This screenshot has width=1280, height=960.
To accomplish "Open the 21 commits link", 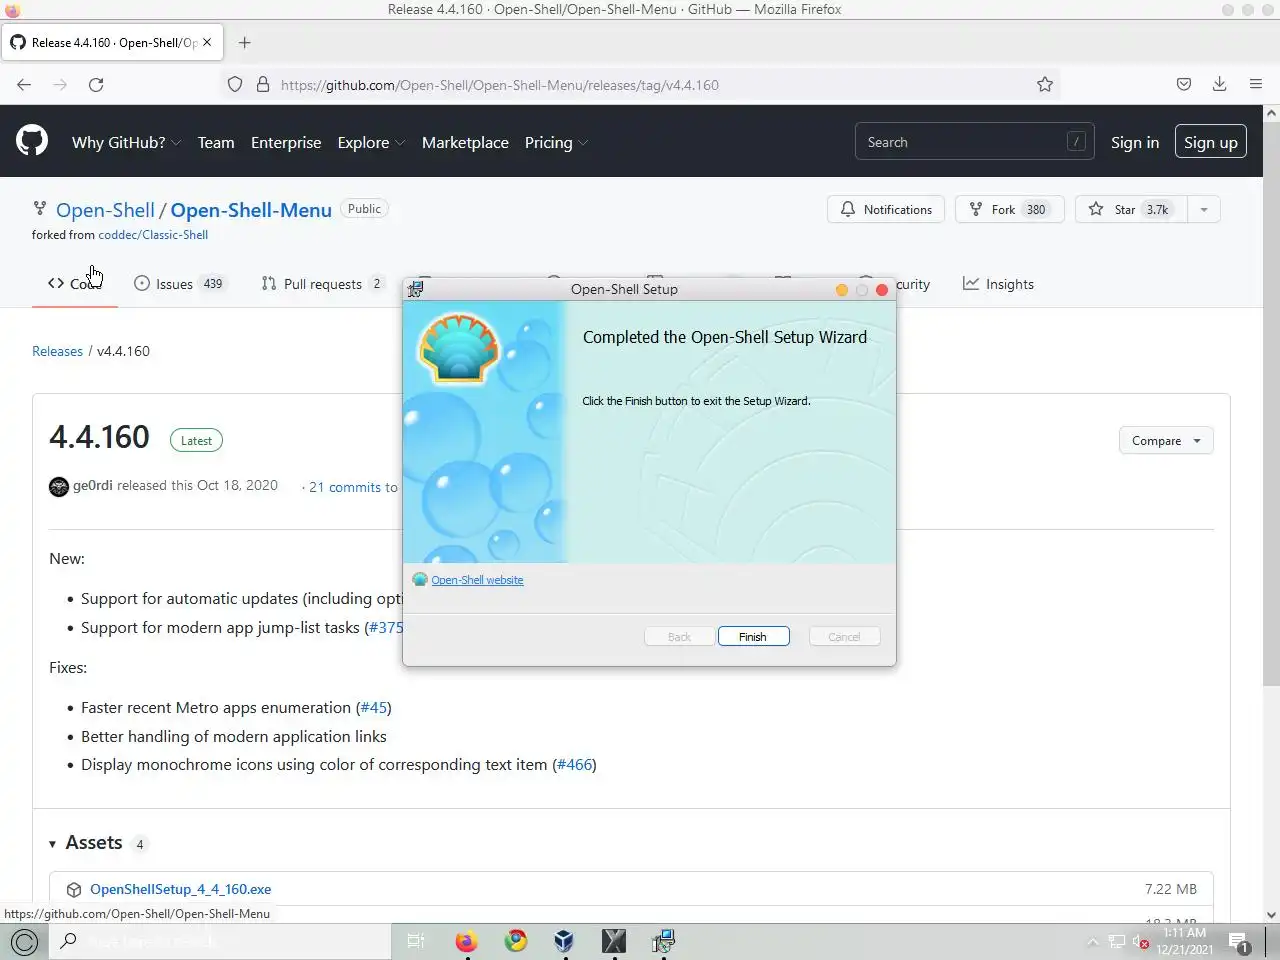I will click(345, 487).
